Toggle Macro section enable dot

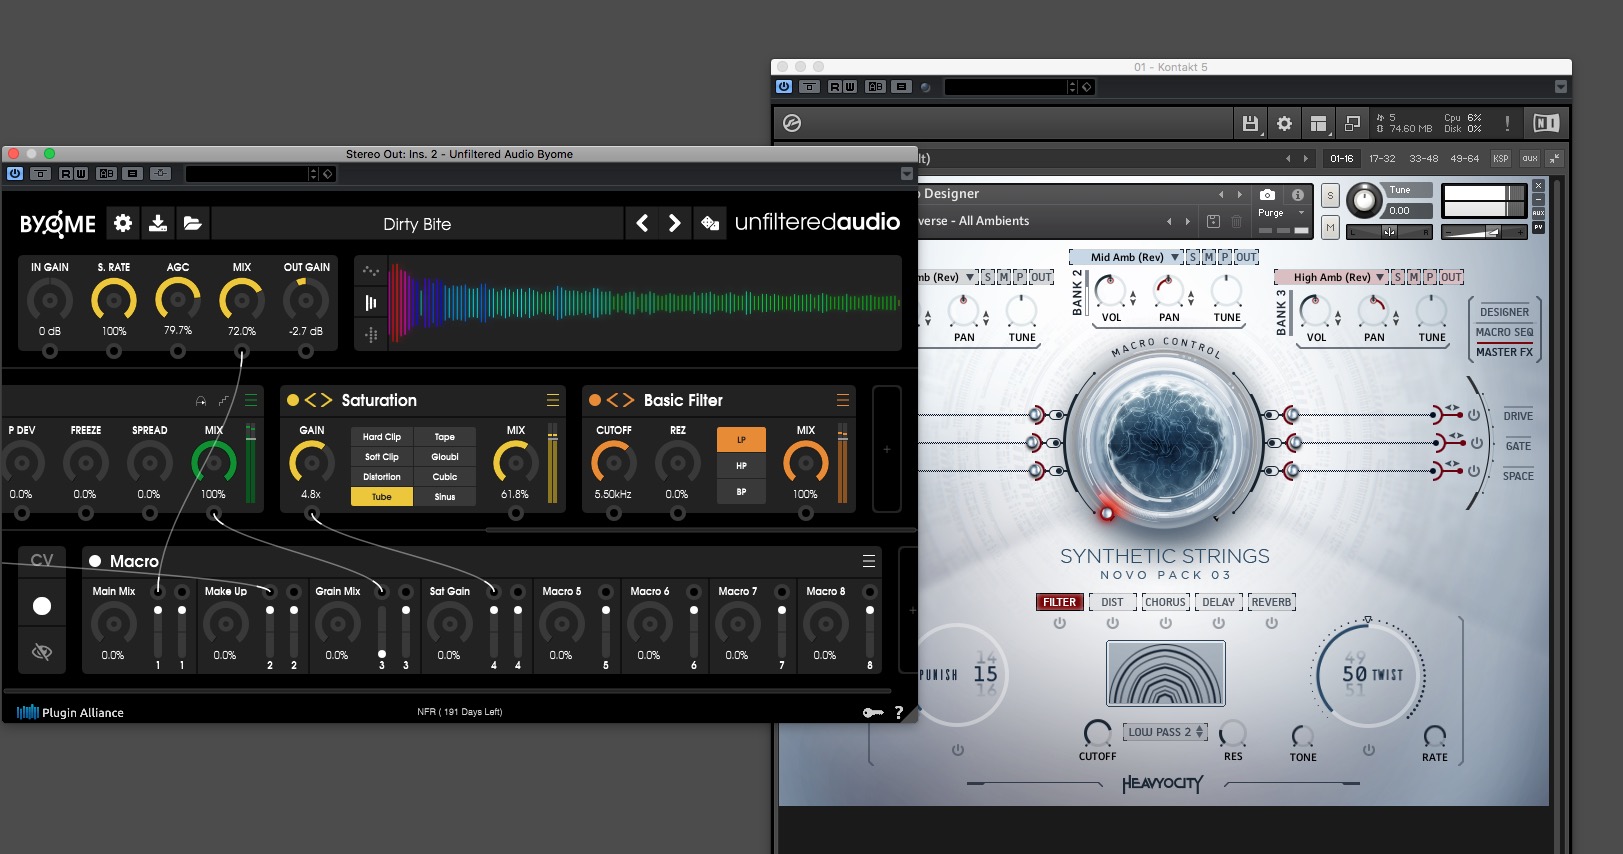click(95, 561)
